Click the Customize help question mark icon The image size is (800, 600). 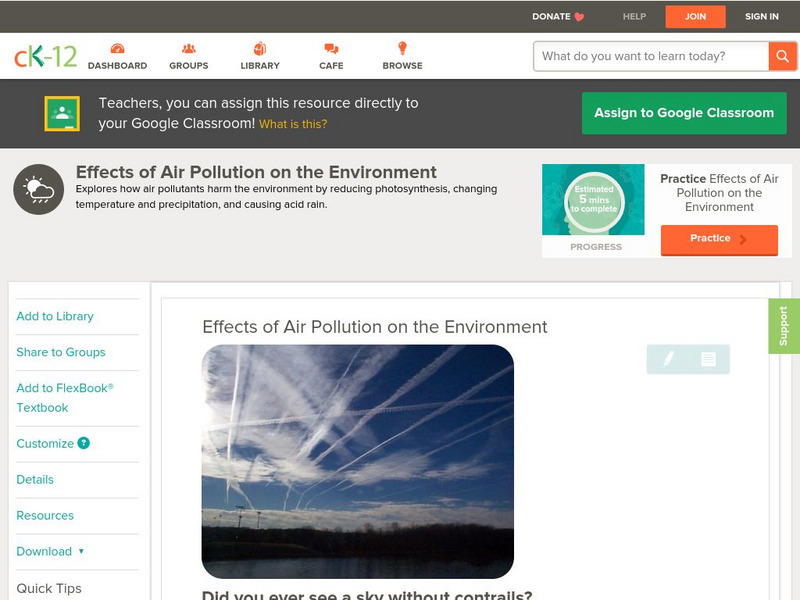(x=84, y=443)
